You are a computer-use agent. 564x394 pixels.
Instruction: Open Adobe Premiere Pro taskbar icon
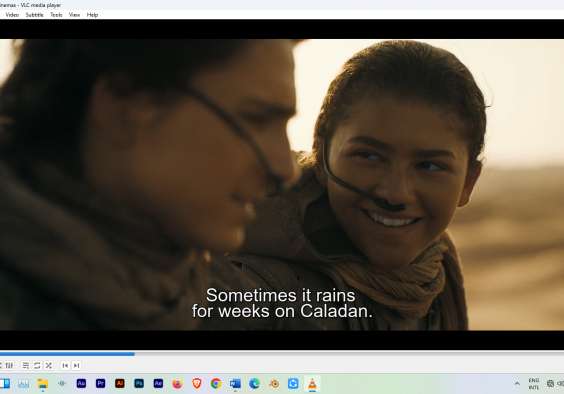click(x=101, y=384)
